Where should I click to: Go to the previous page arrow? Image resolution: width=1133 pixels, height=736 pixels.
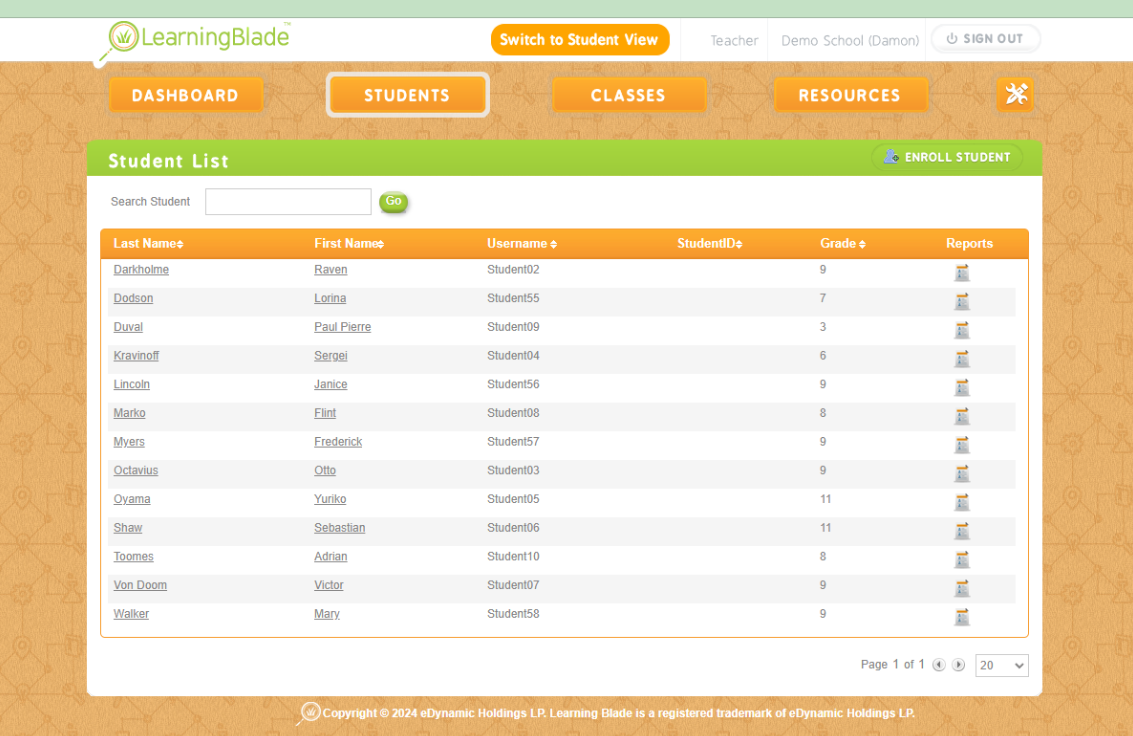click(938, 665)
